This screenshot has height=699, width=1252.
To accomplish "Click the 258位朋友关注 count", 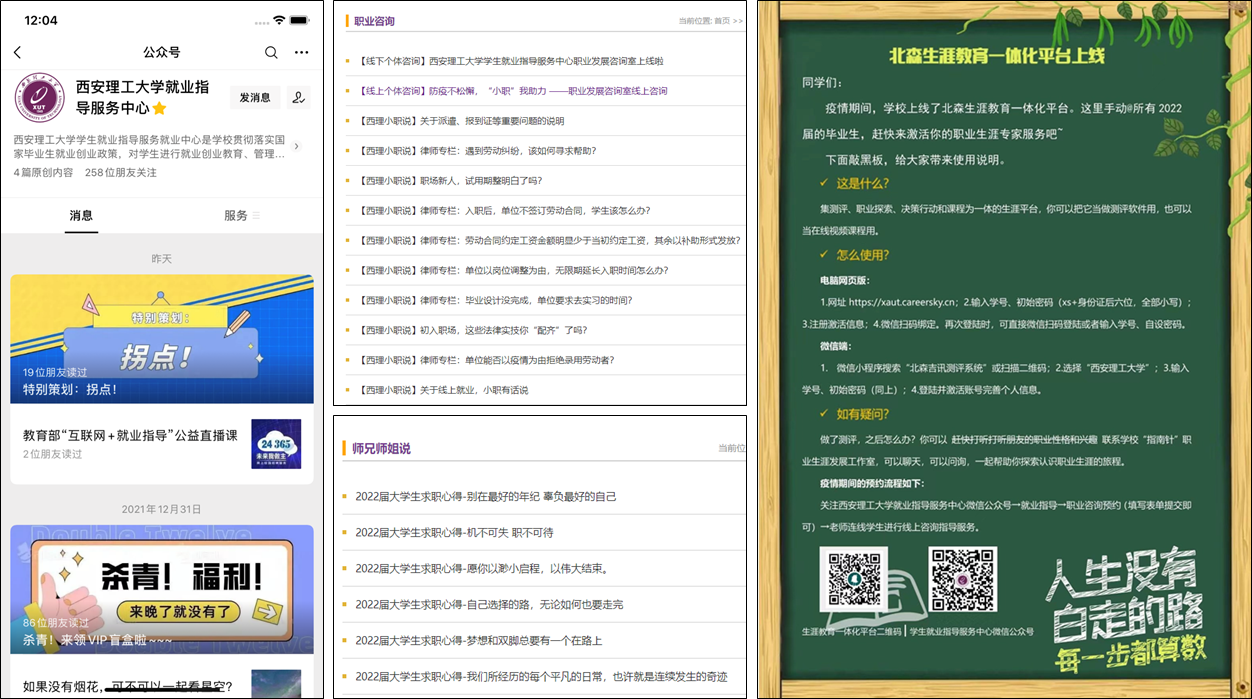I will pyautogui.click(x=121, y=172).
